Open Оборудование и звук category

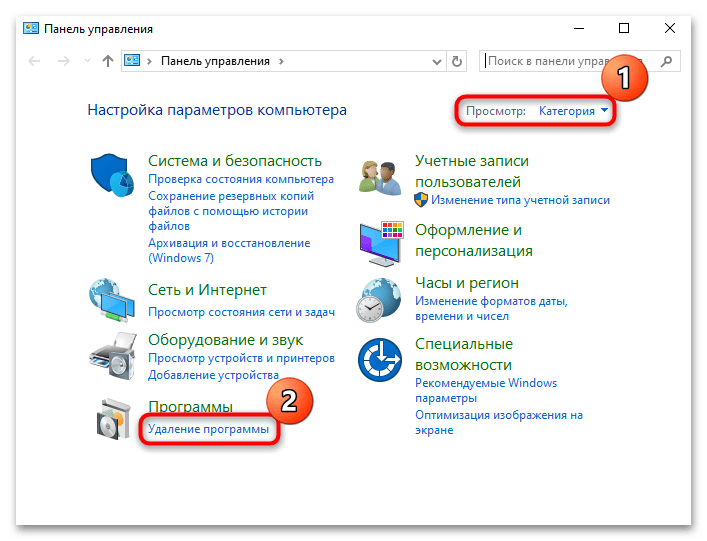[225, 339]
